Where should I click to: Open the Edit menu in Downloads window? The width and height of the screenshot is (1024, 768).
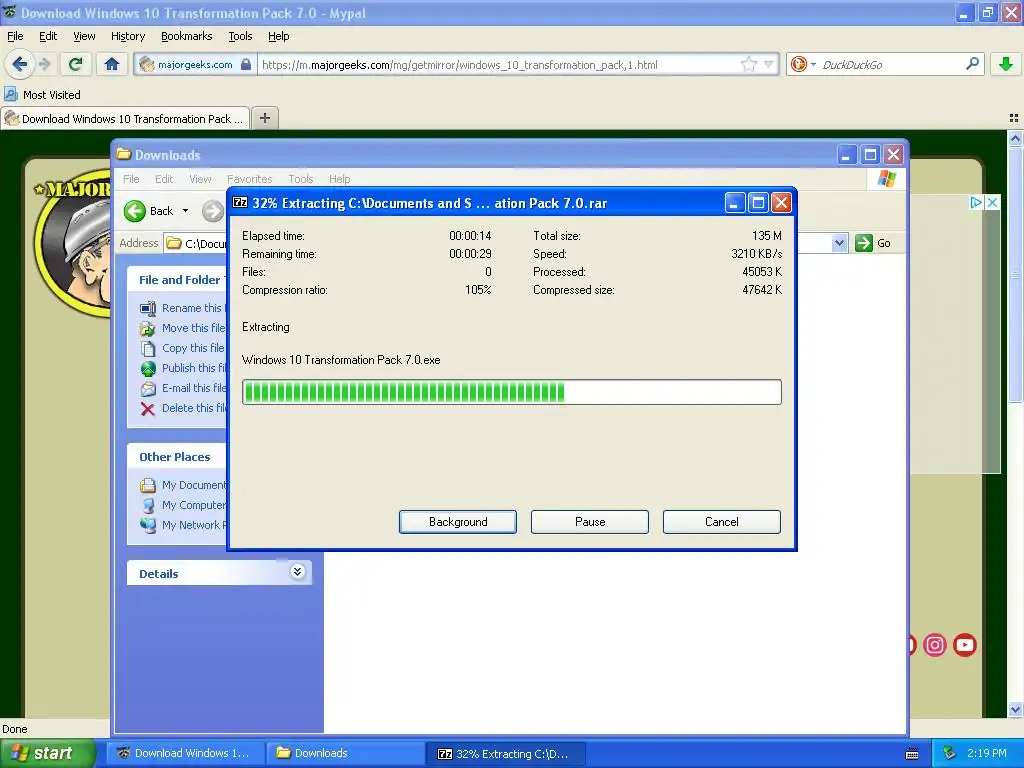(164, 179)
